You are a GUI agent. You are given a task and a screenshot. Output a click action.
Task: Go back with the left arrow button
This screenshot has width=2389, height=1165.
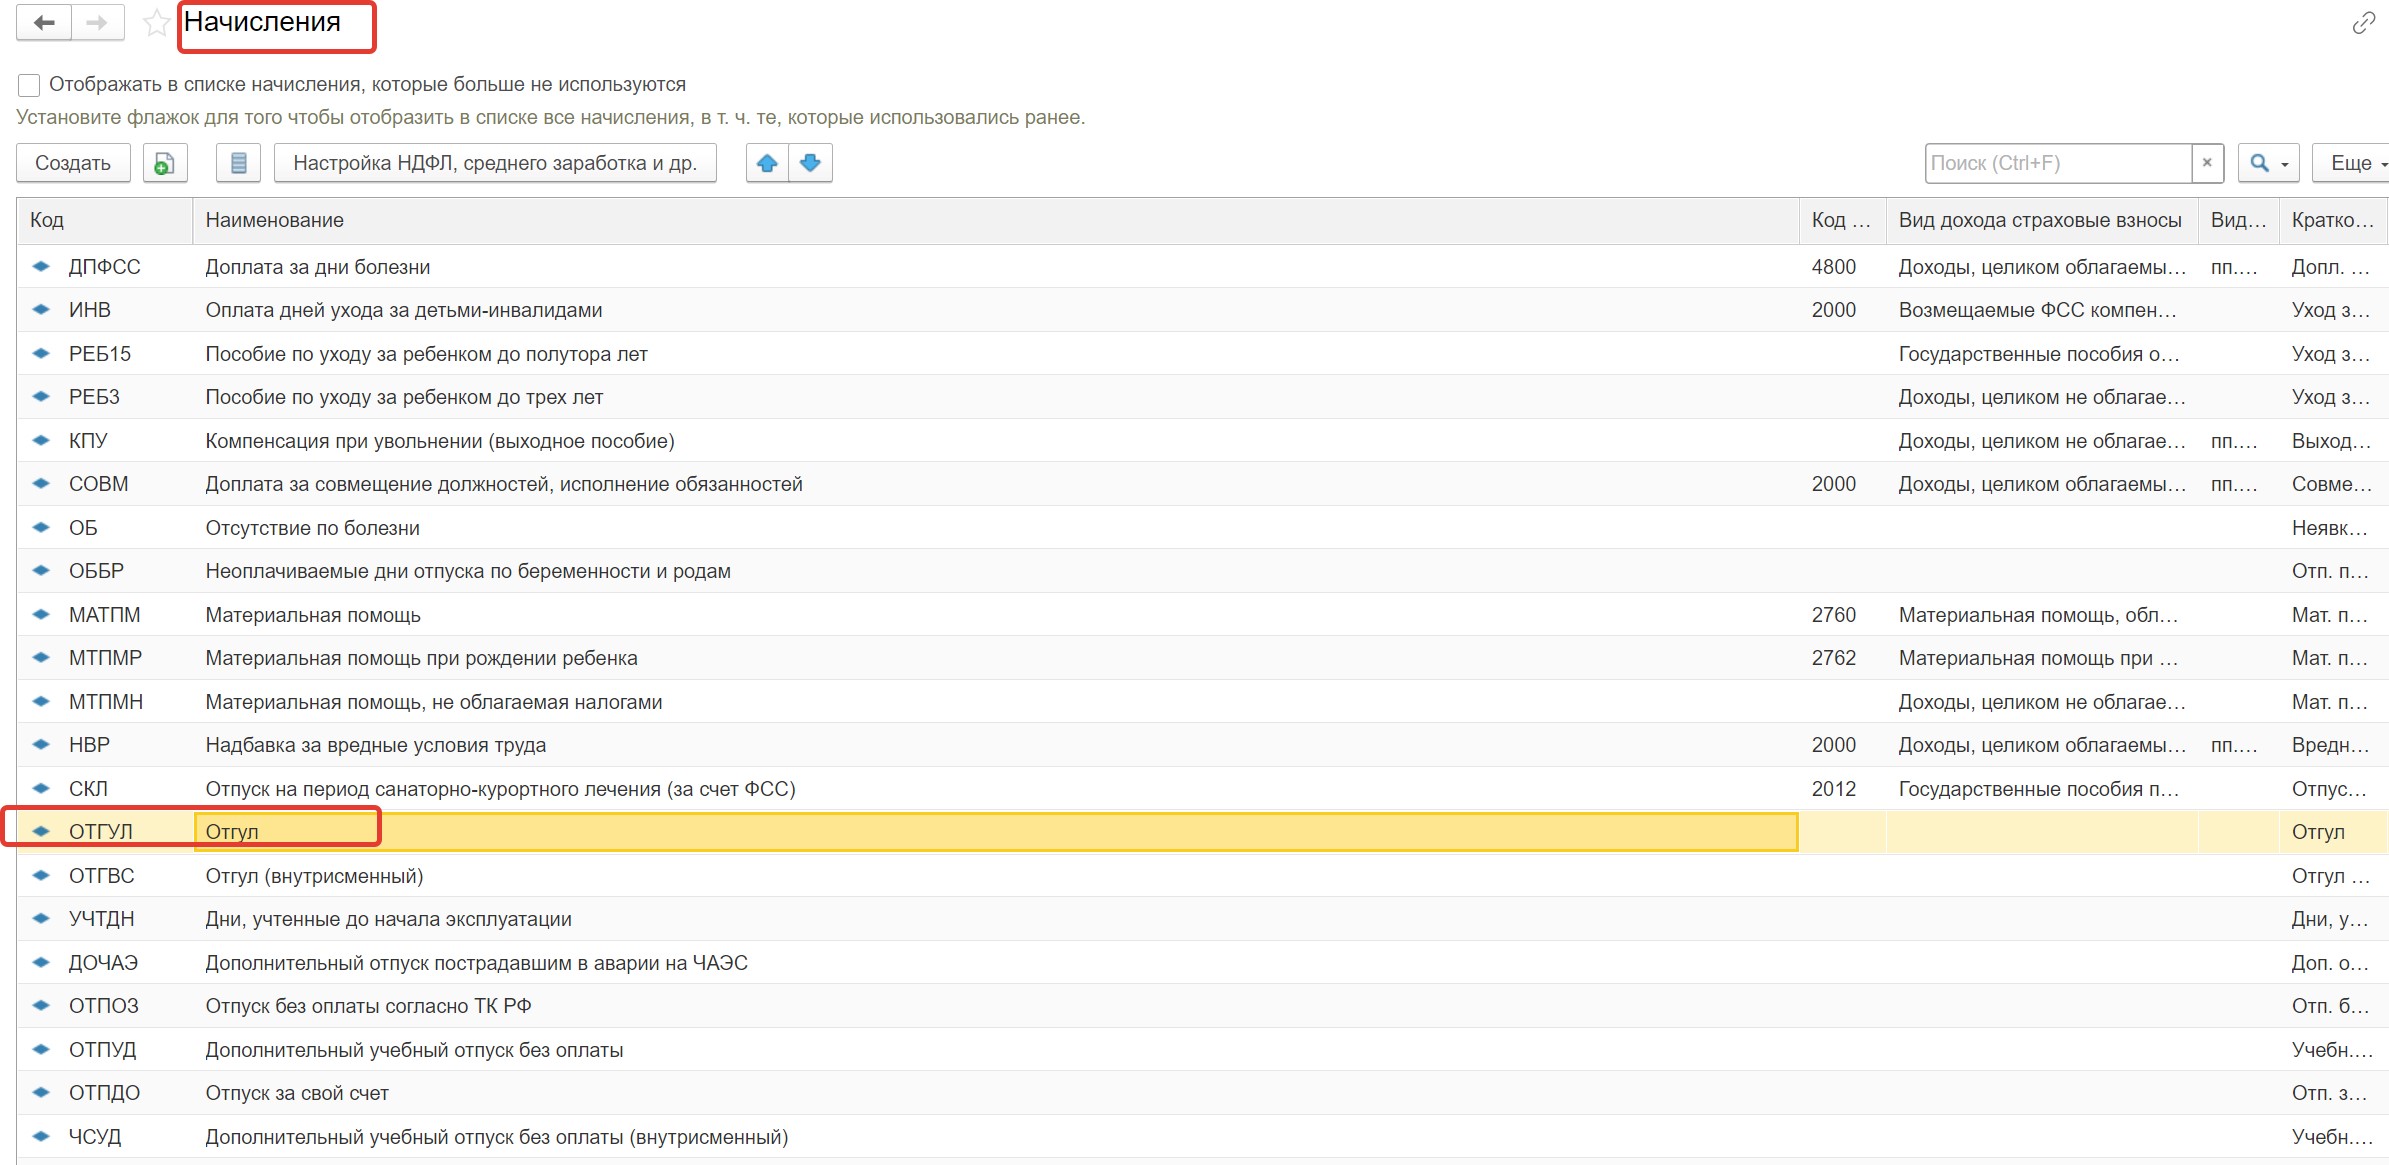coord(44,23)
